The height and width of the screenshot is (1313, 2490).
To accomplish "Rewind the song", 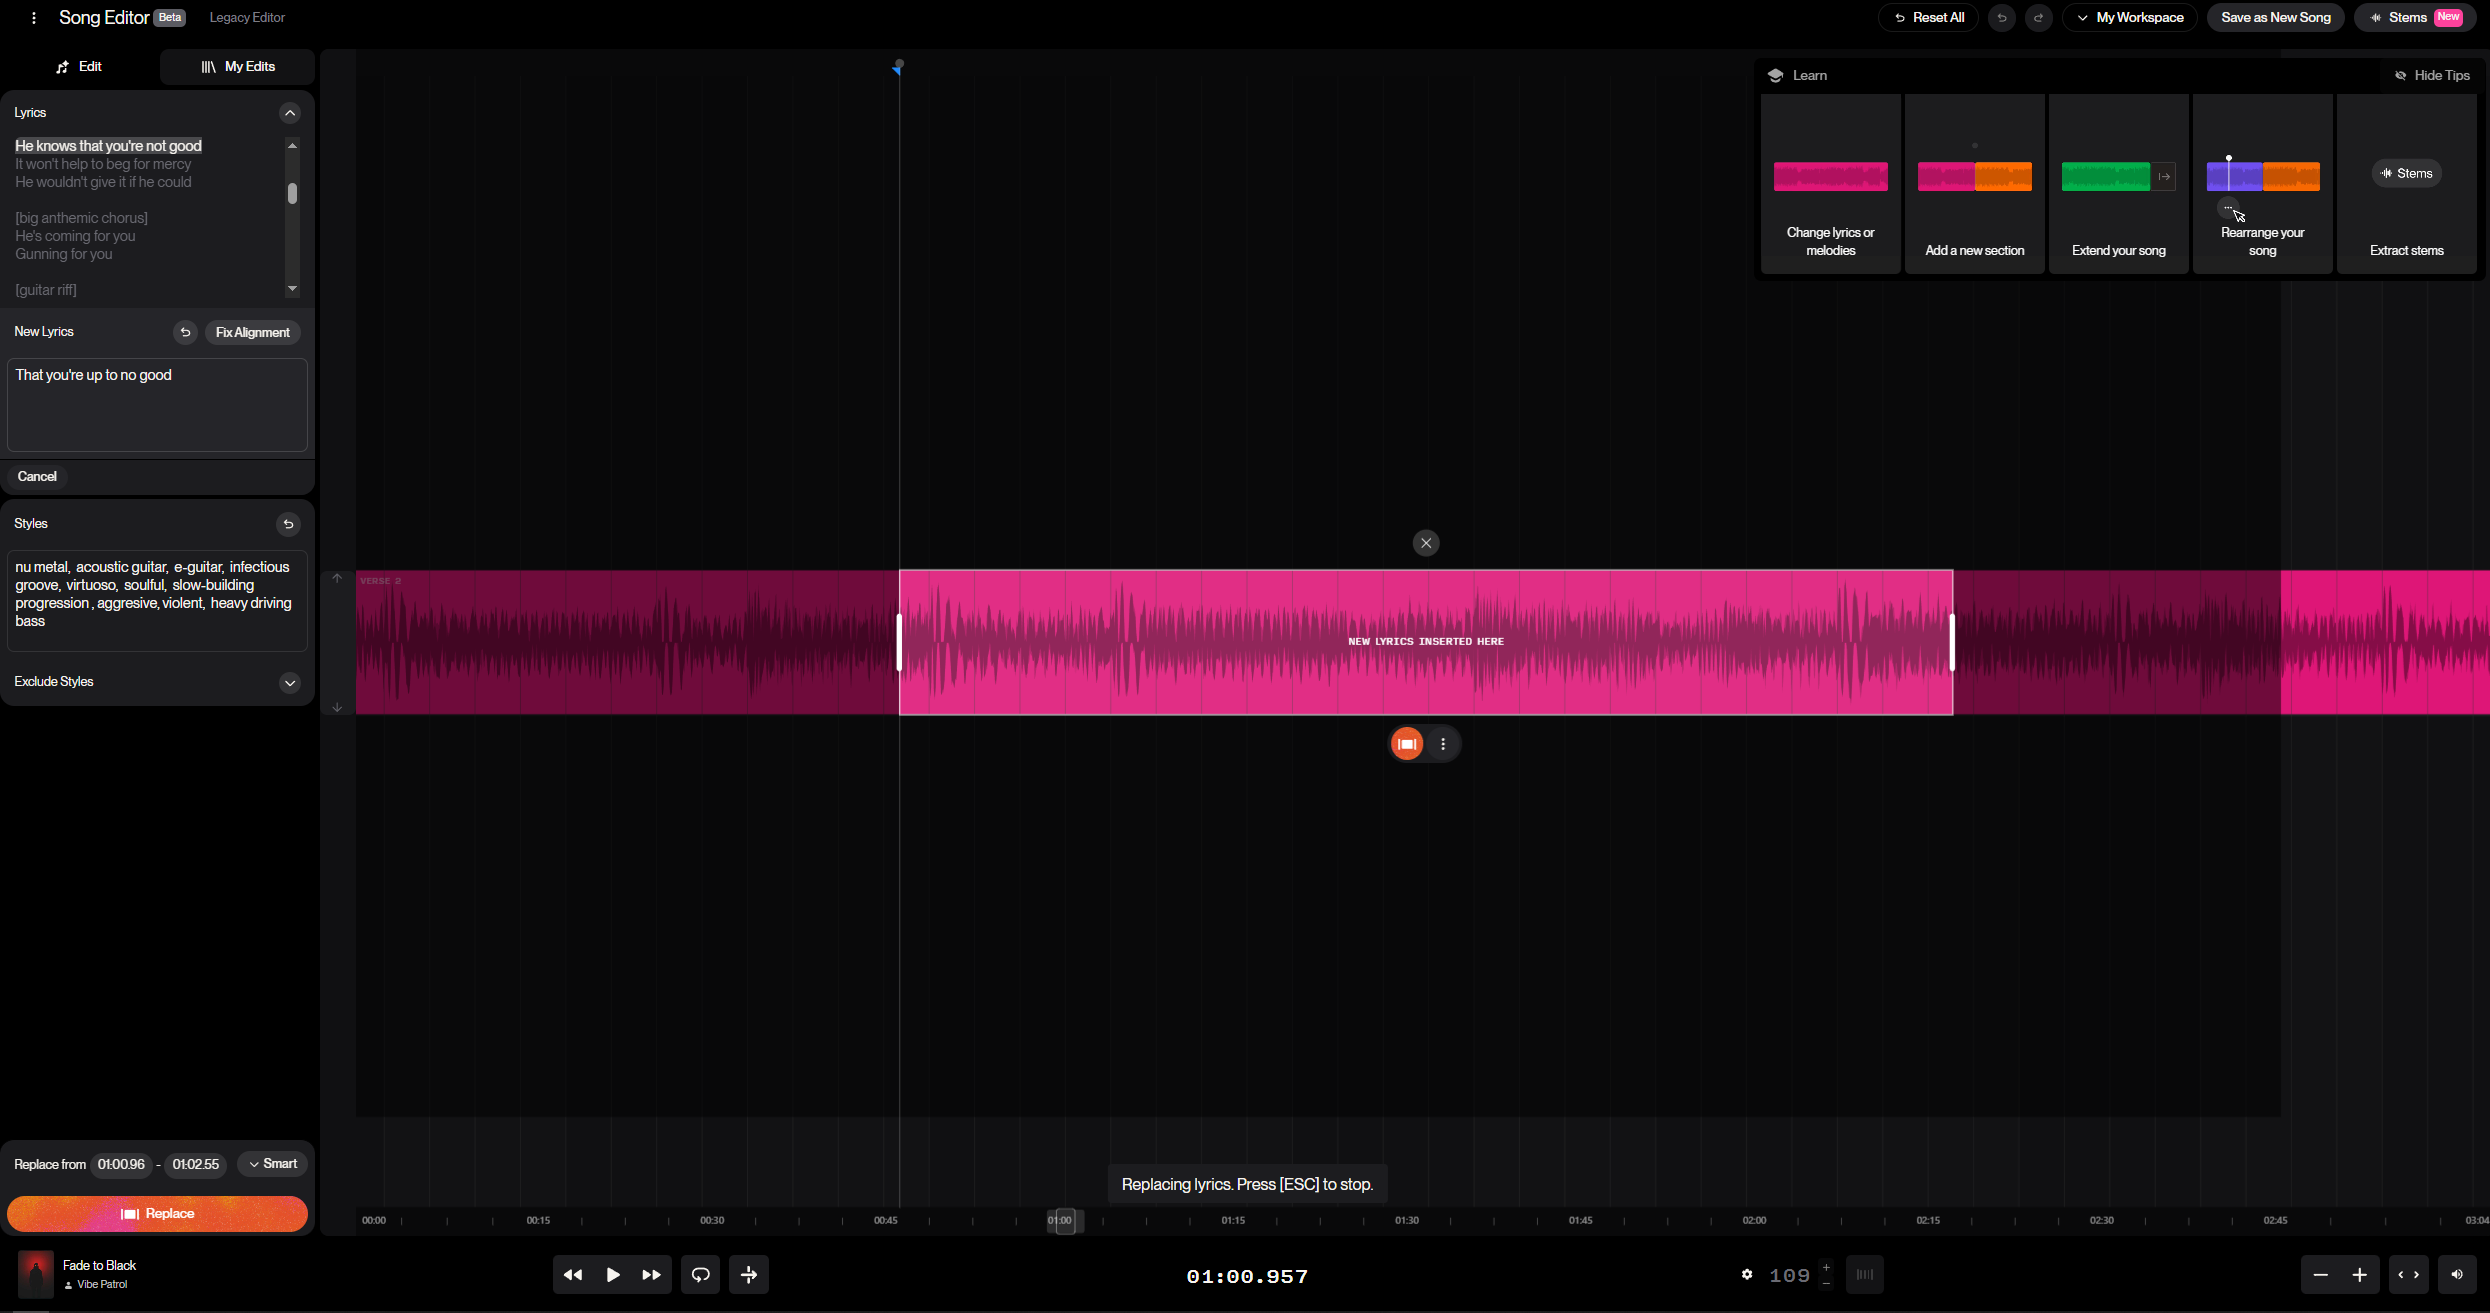I will point(573,1275).
